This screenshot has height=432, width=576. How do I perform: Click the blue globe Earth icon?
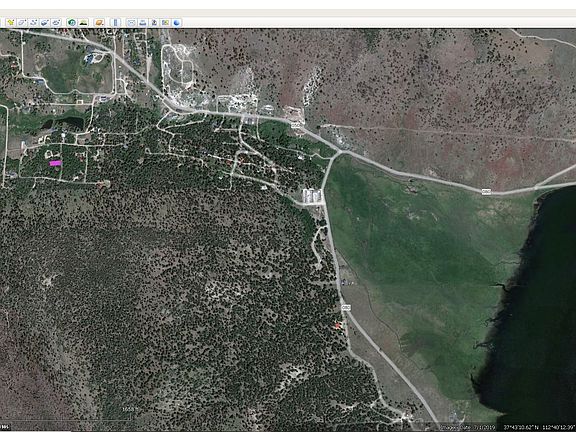click(x=177, y=22)
